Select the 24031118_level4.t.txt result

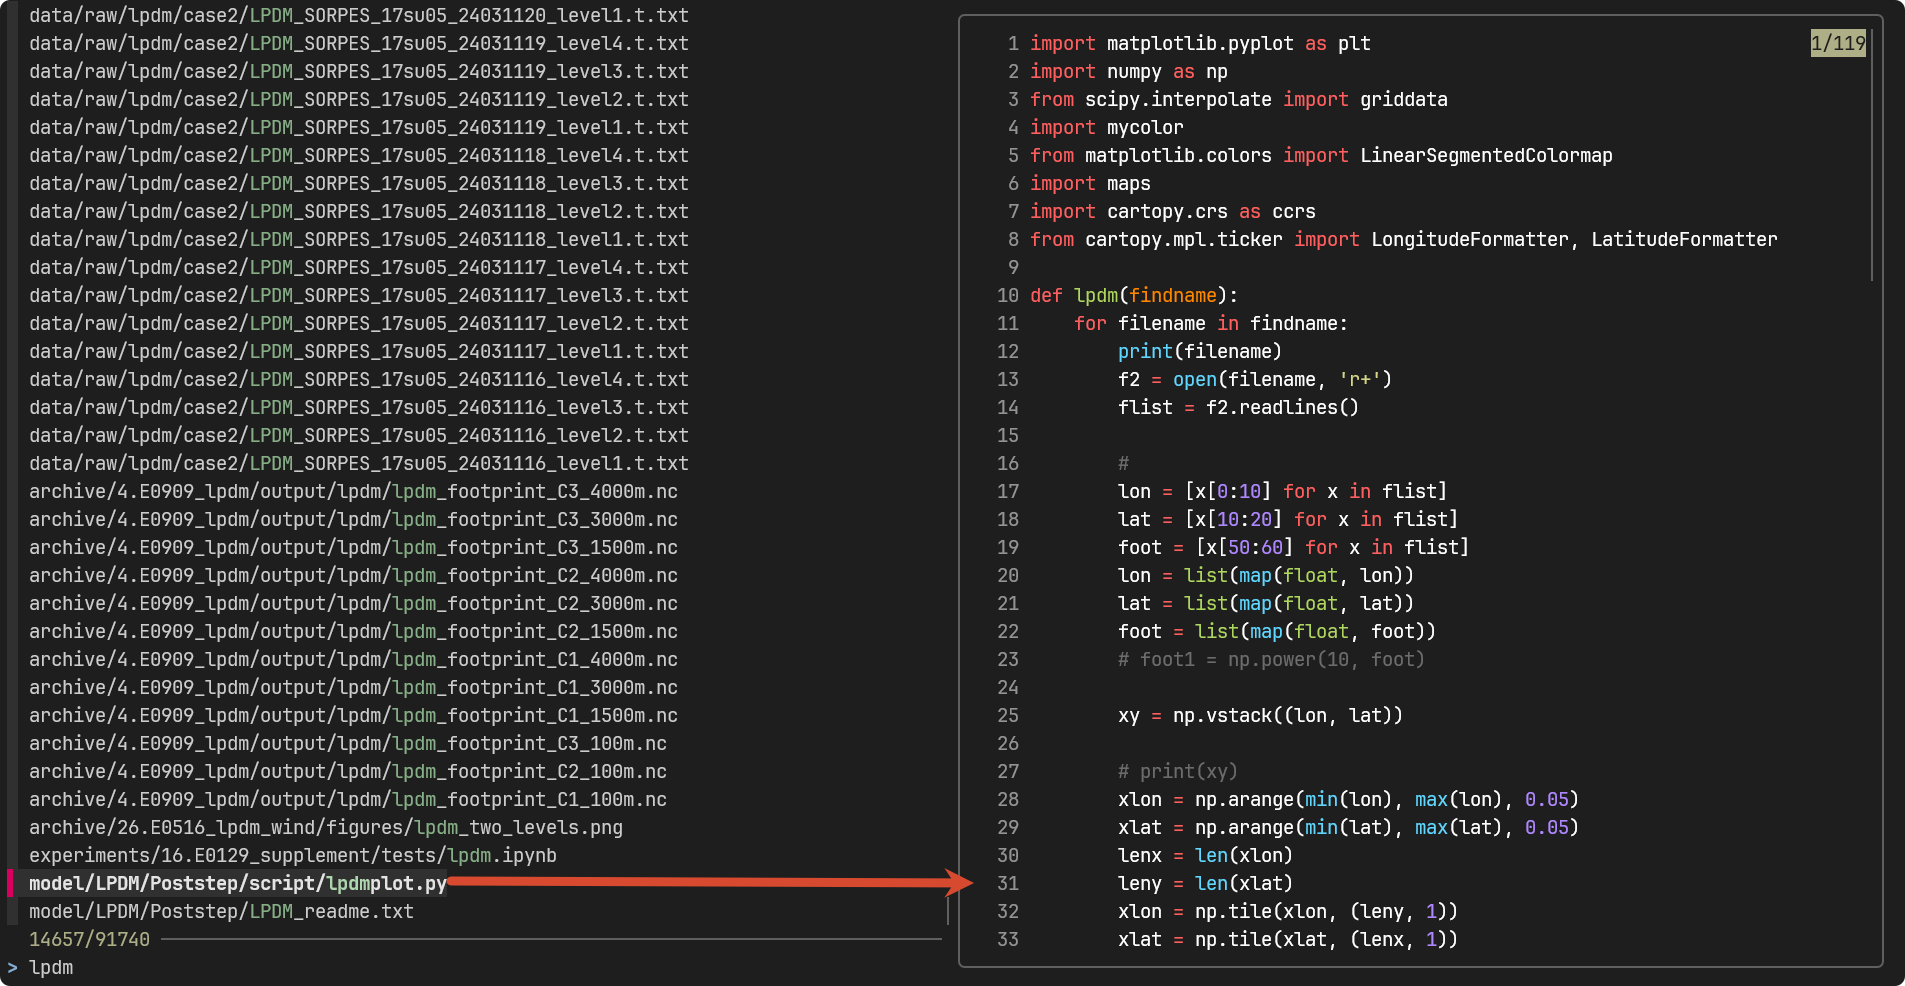359,155
